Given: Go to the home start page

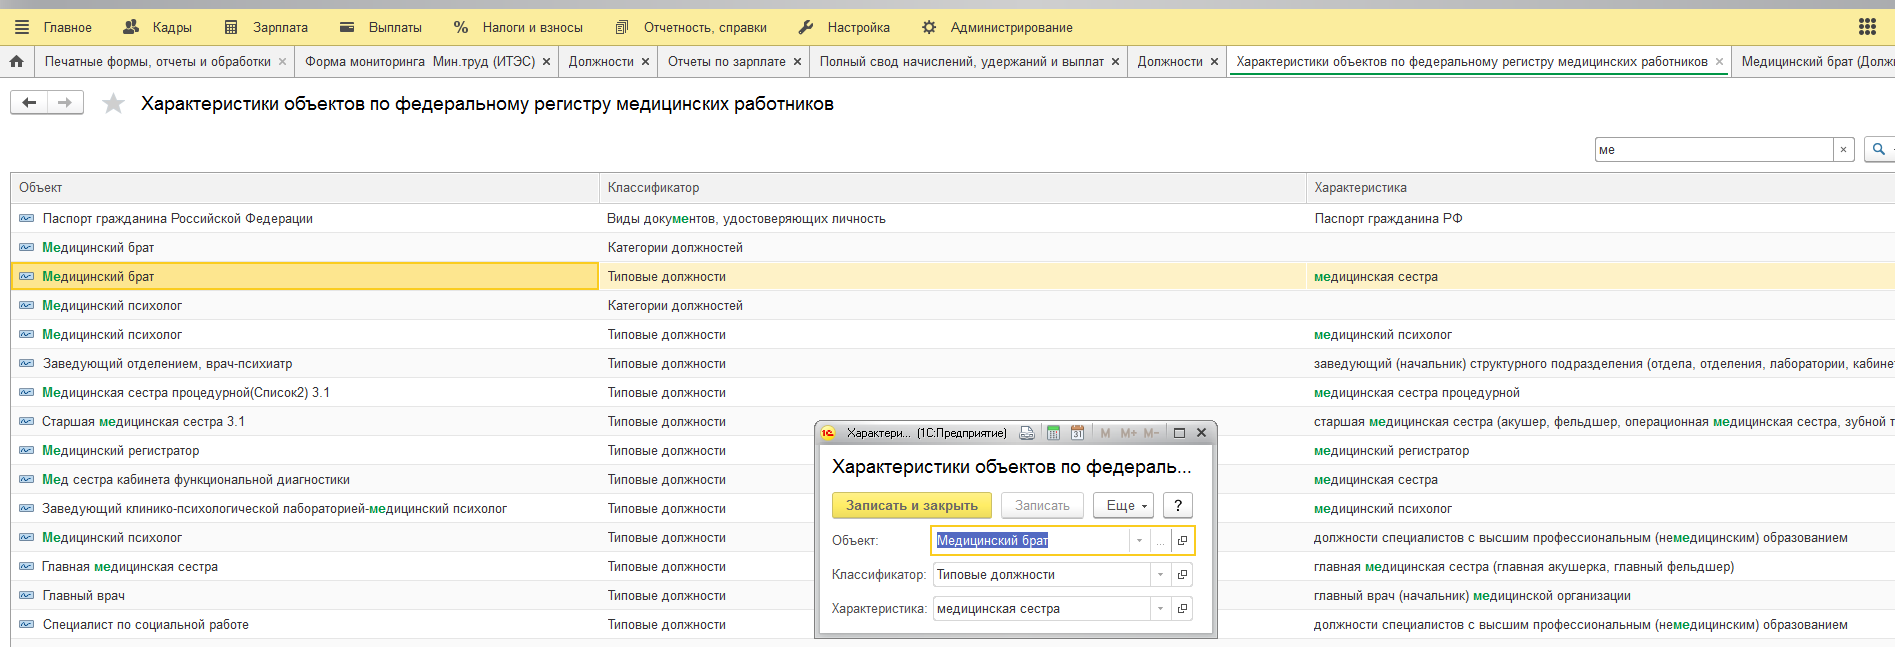Looking at the screenshot, I should point(17,61).
